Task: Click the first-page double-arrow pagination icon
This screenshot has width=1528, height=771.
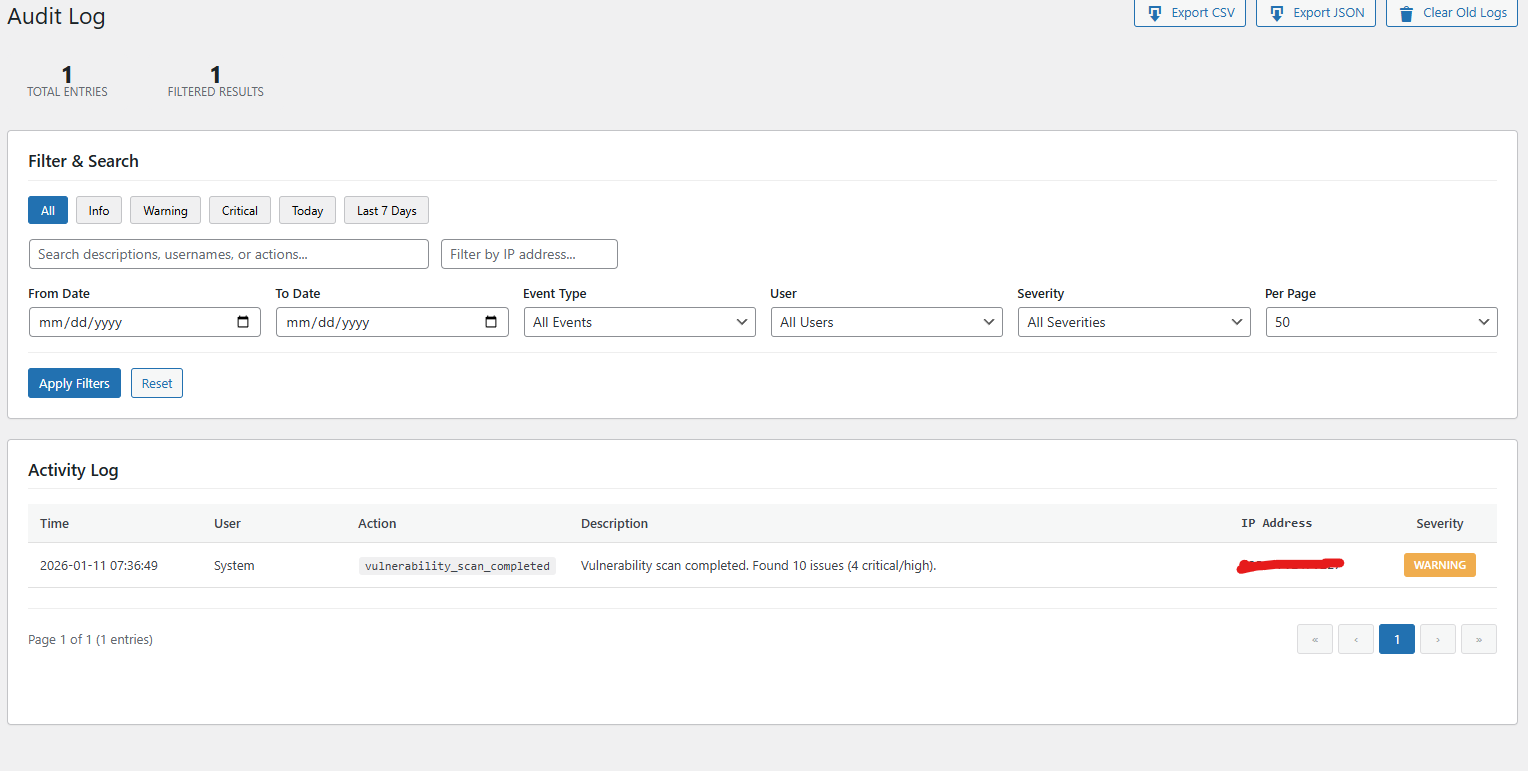Action: (1315, 639)
